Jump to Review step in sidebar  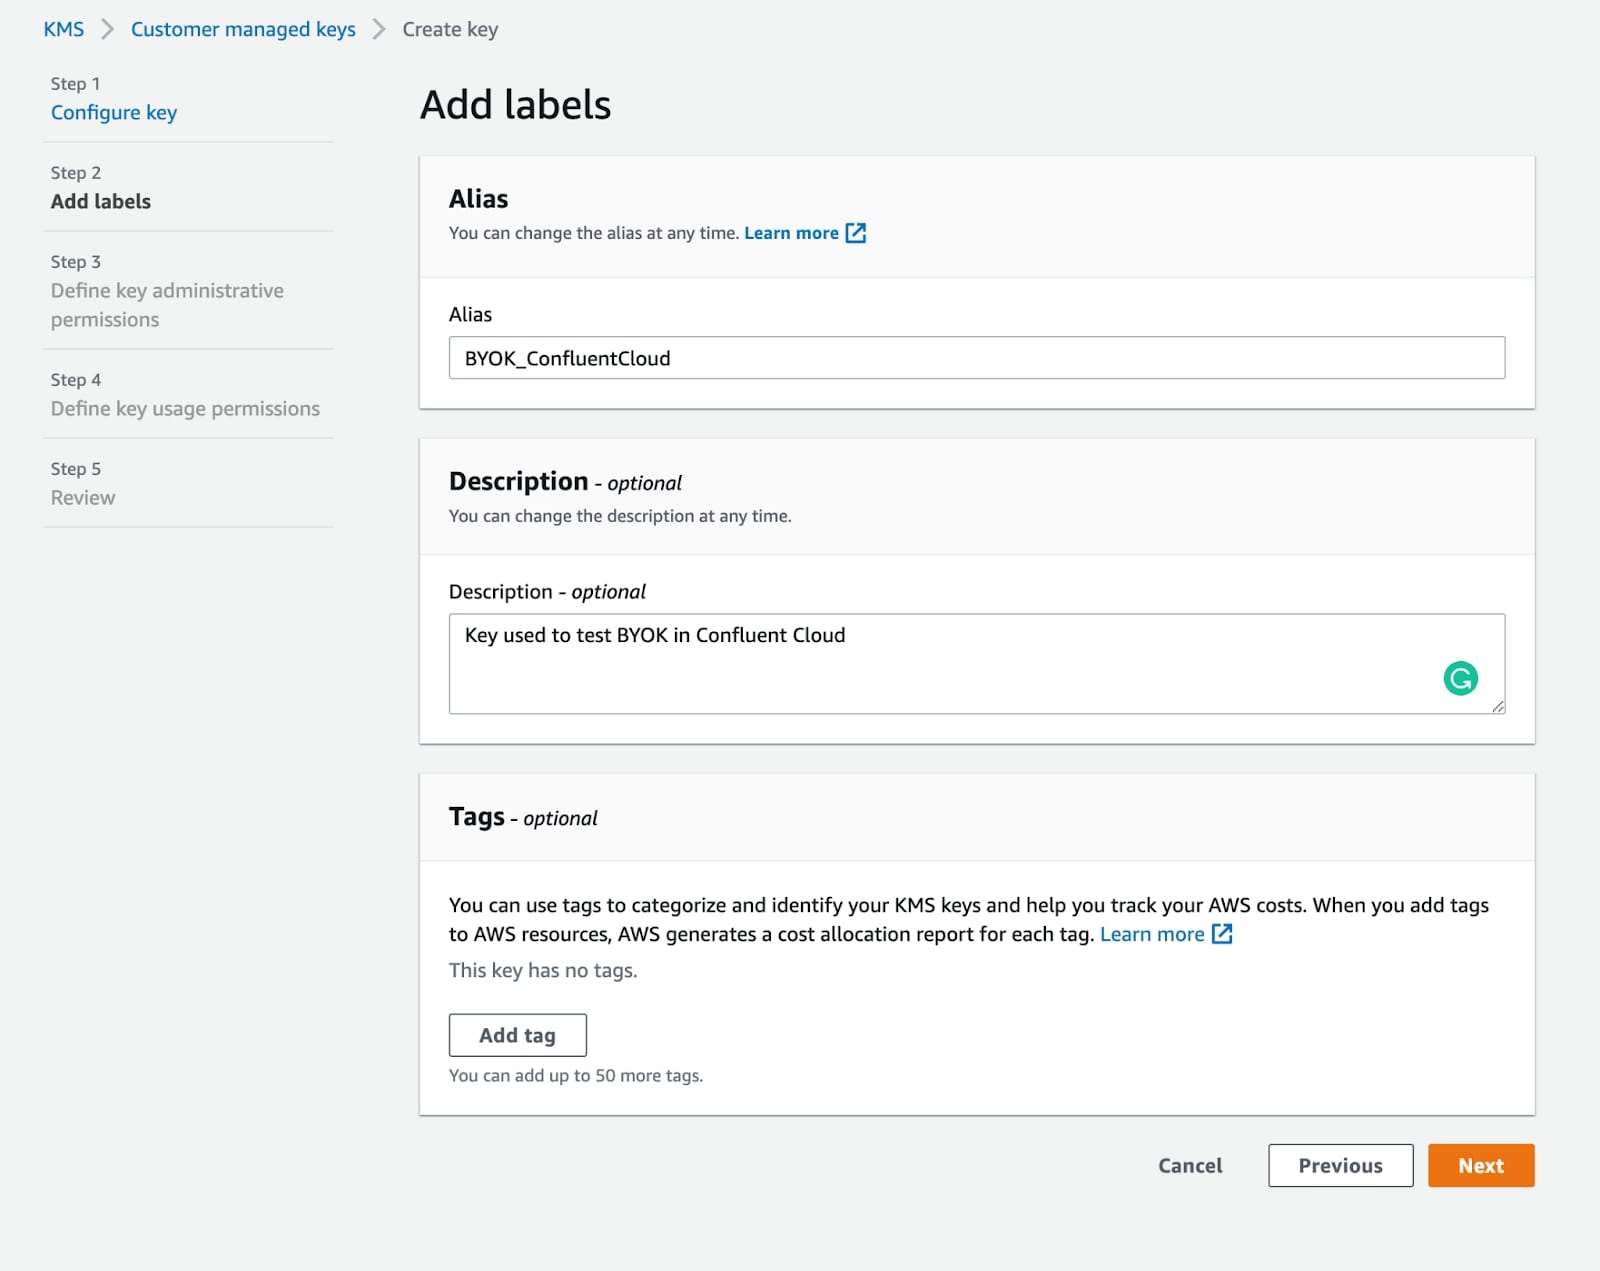83,498
